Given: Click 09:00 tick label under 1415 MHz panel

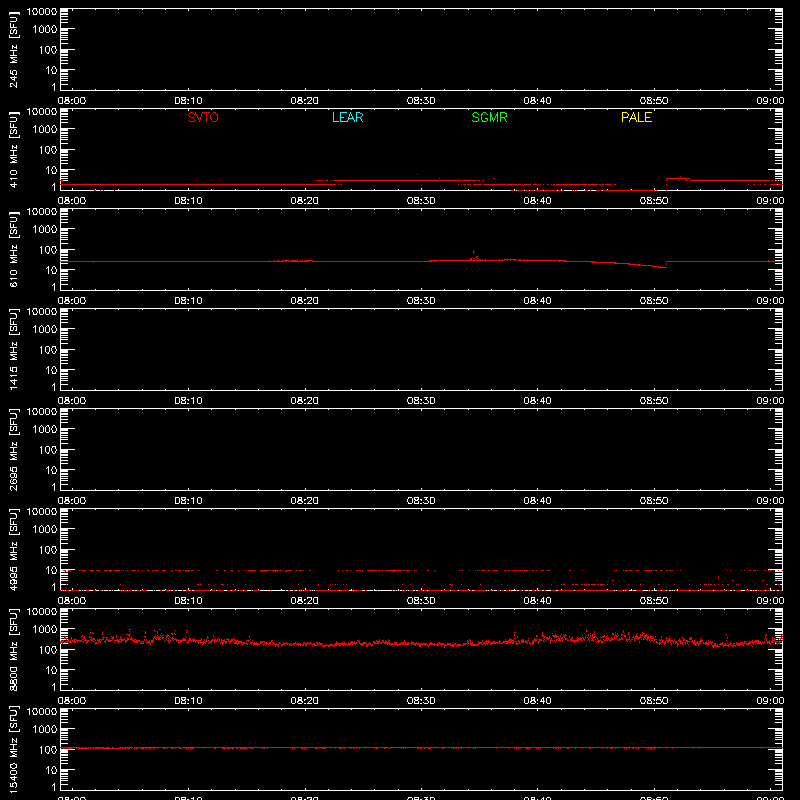Looking at the screenshot, I should click(770, 401).
